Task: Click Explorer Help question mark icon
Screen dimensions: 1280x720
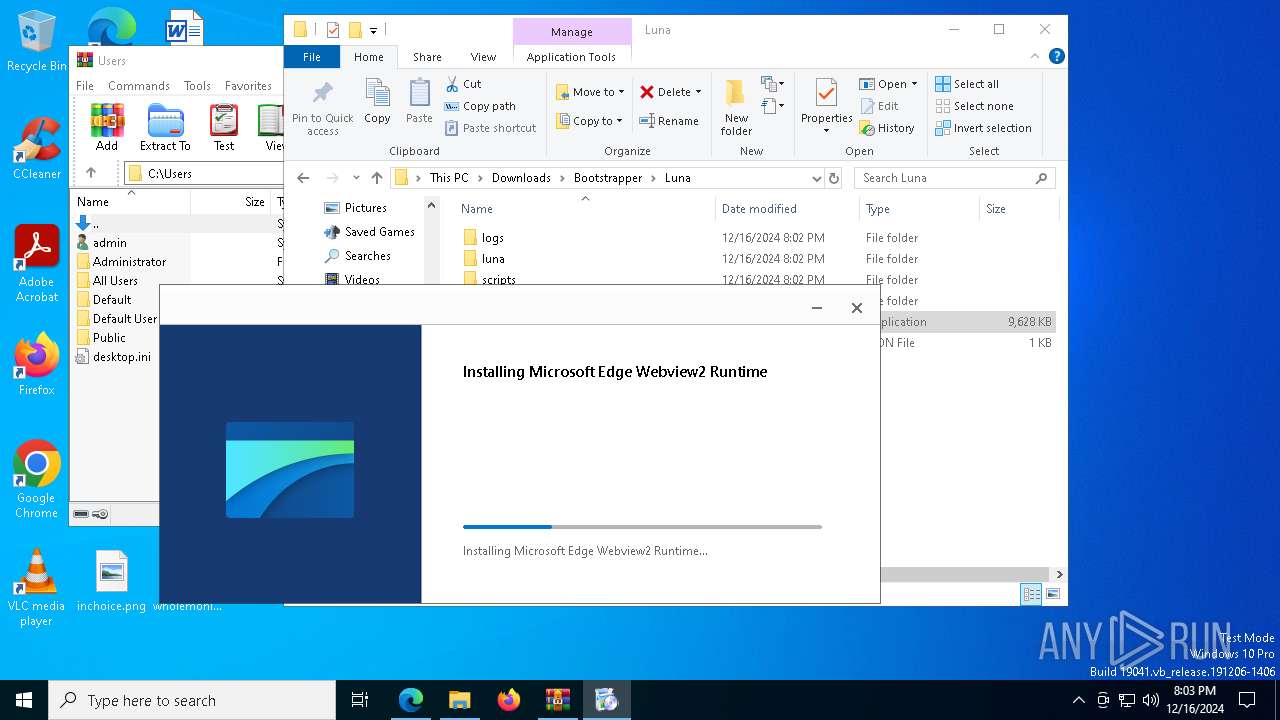Action: point(1057,57)
